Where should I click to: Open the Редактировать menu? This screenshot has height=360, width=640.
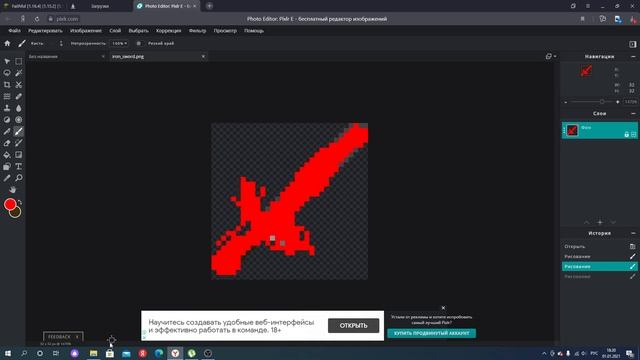45,31
